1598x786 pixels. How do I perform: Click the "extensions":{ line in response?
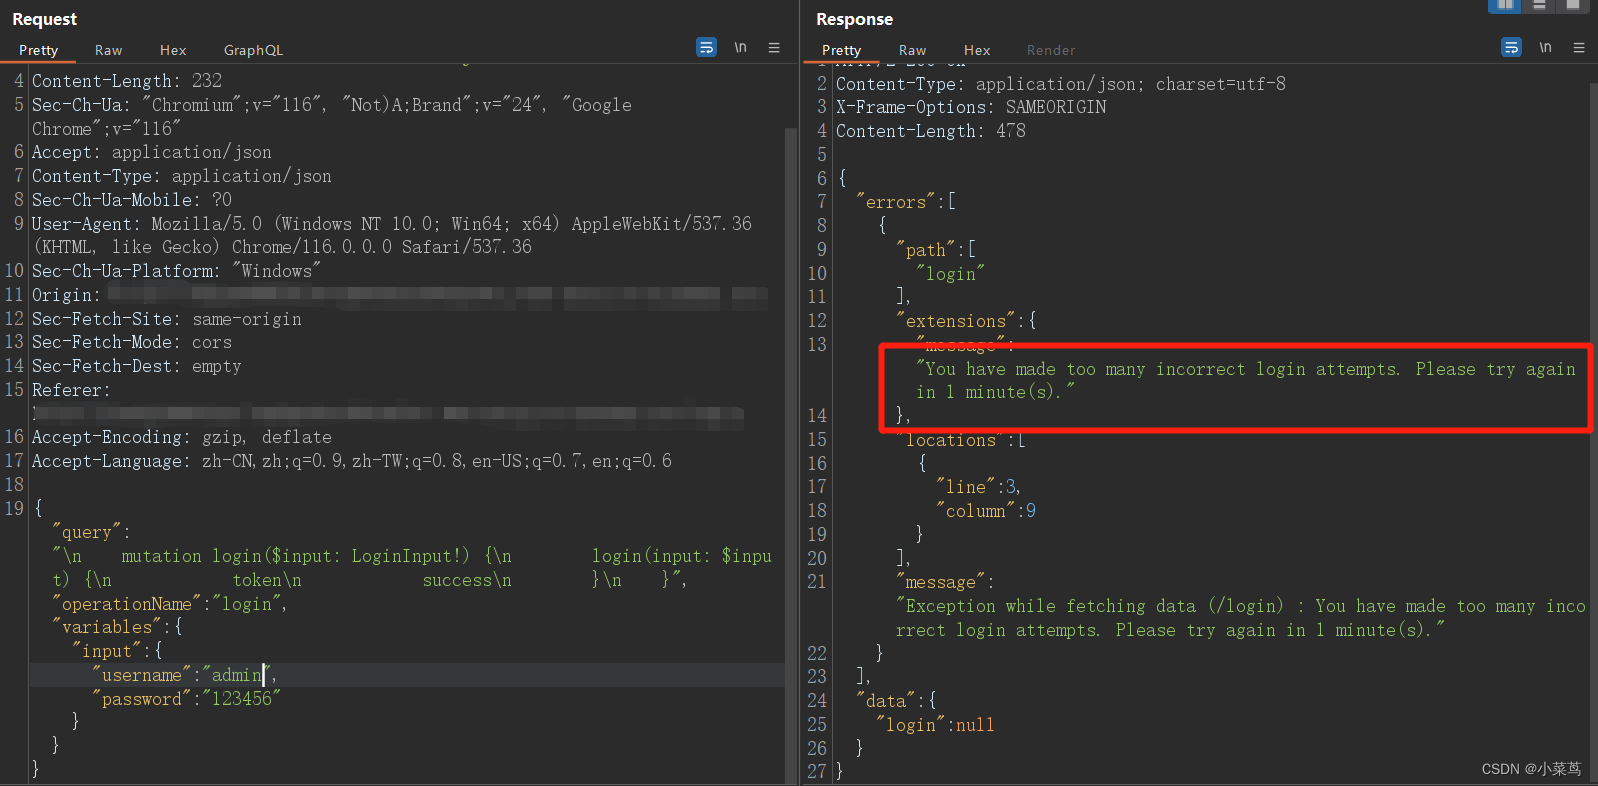pyautogui.click(x=966, y=321)
